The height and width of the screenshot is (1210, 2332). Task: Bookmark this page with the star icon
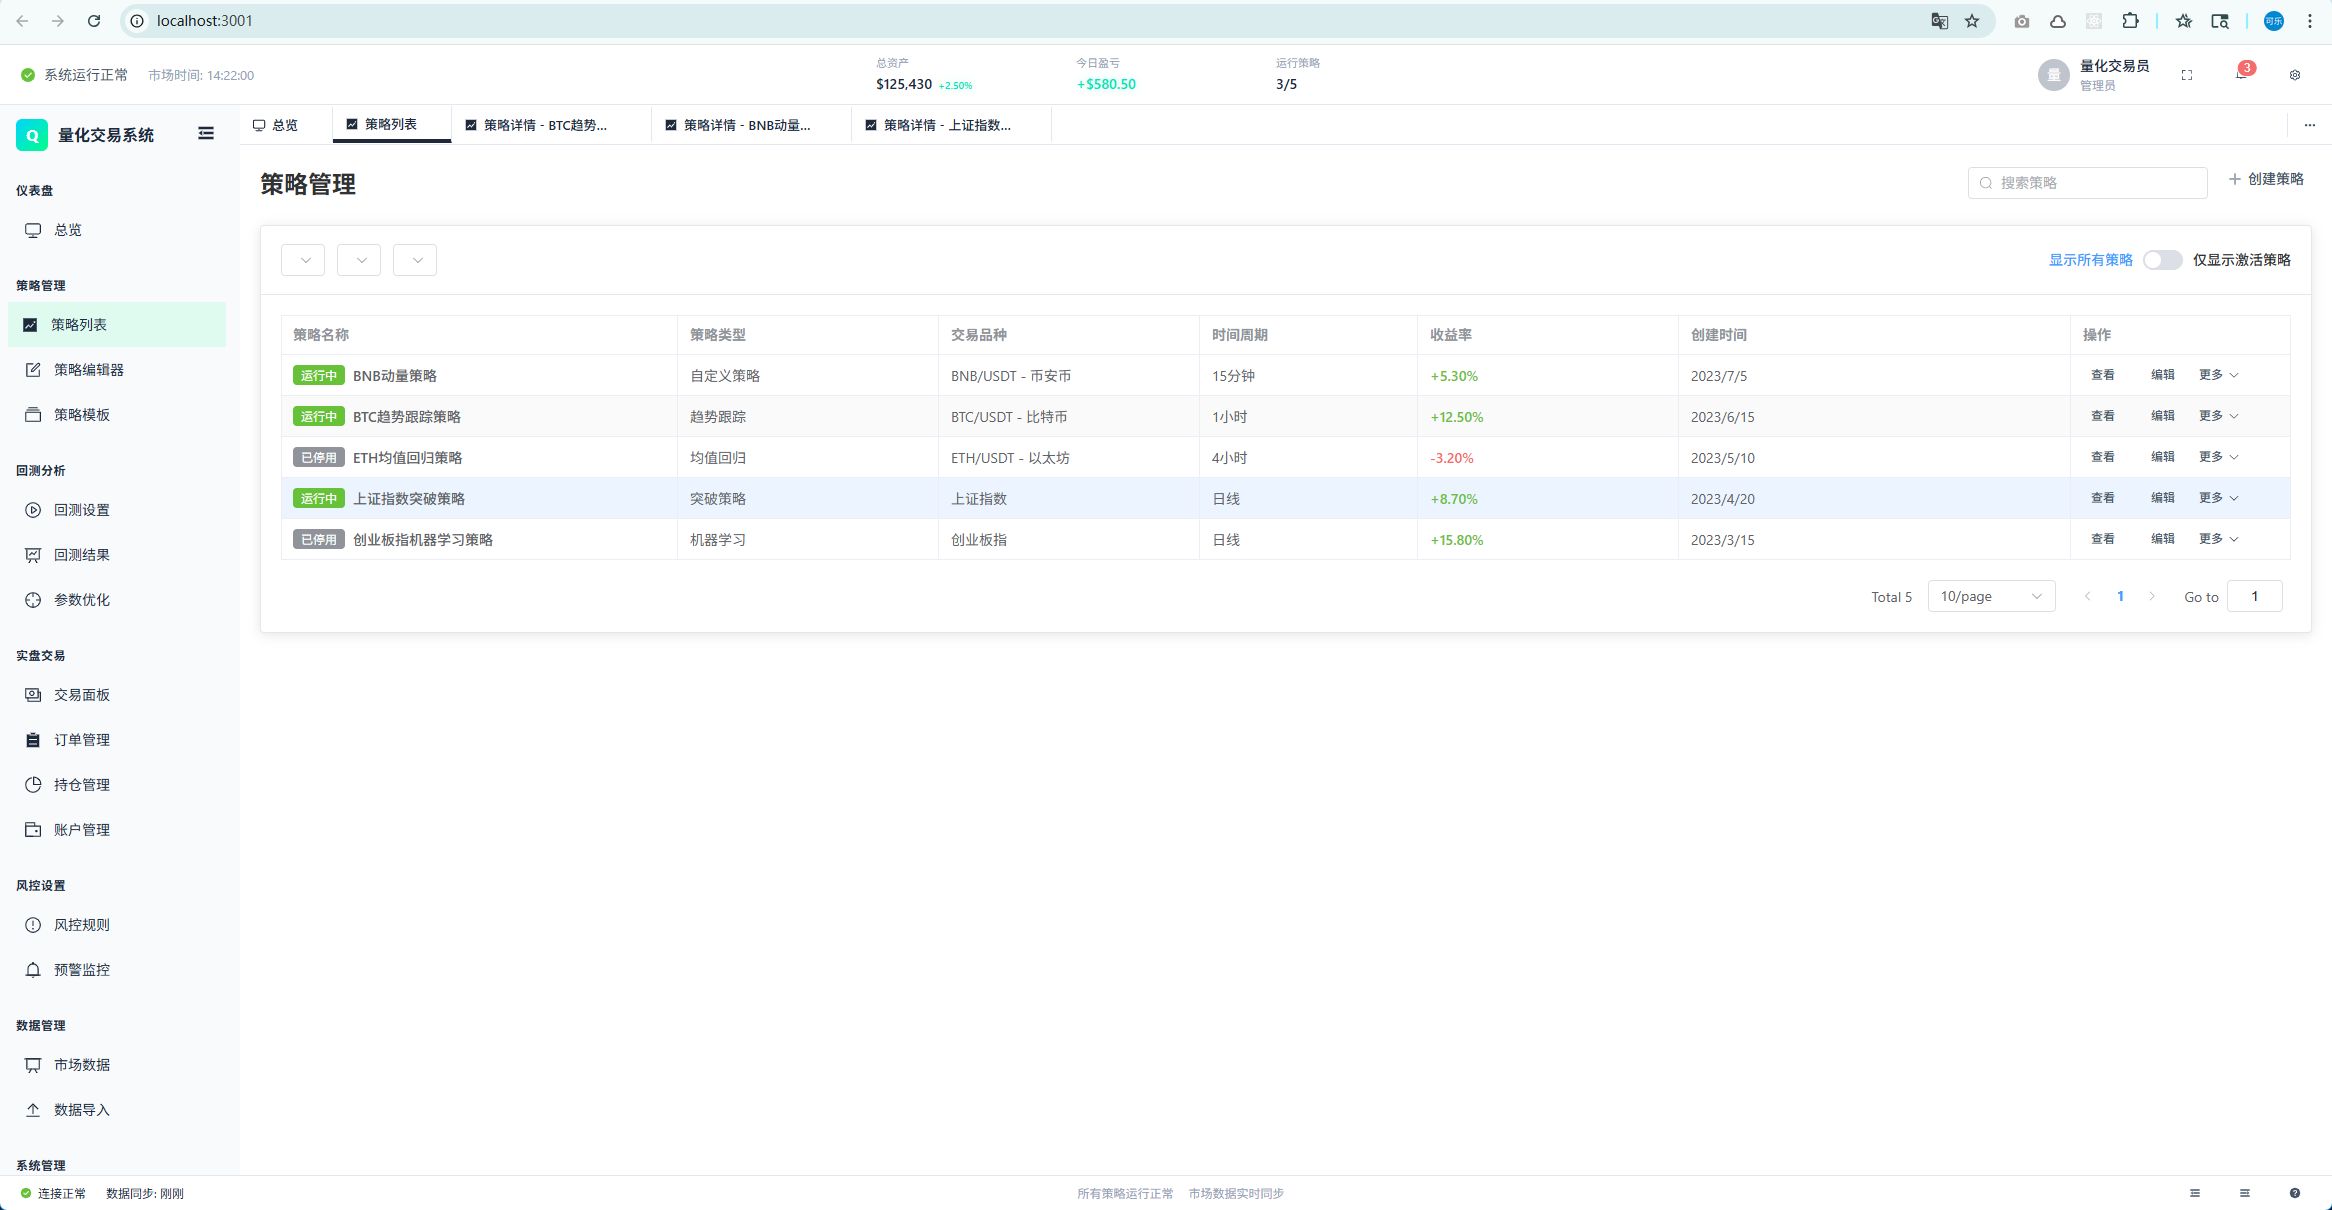[1972, 21]
